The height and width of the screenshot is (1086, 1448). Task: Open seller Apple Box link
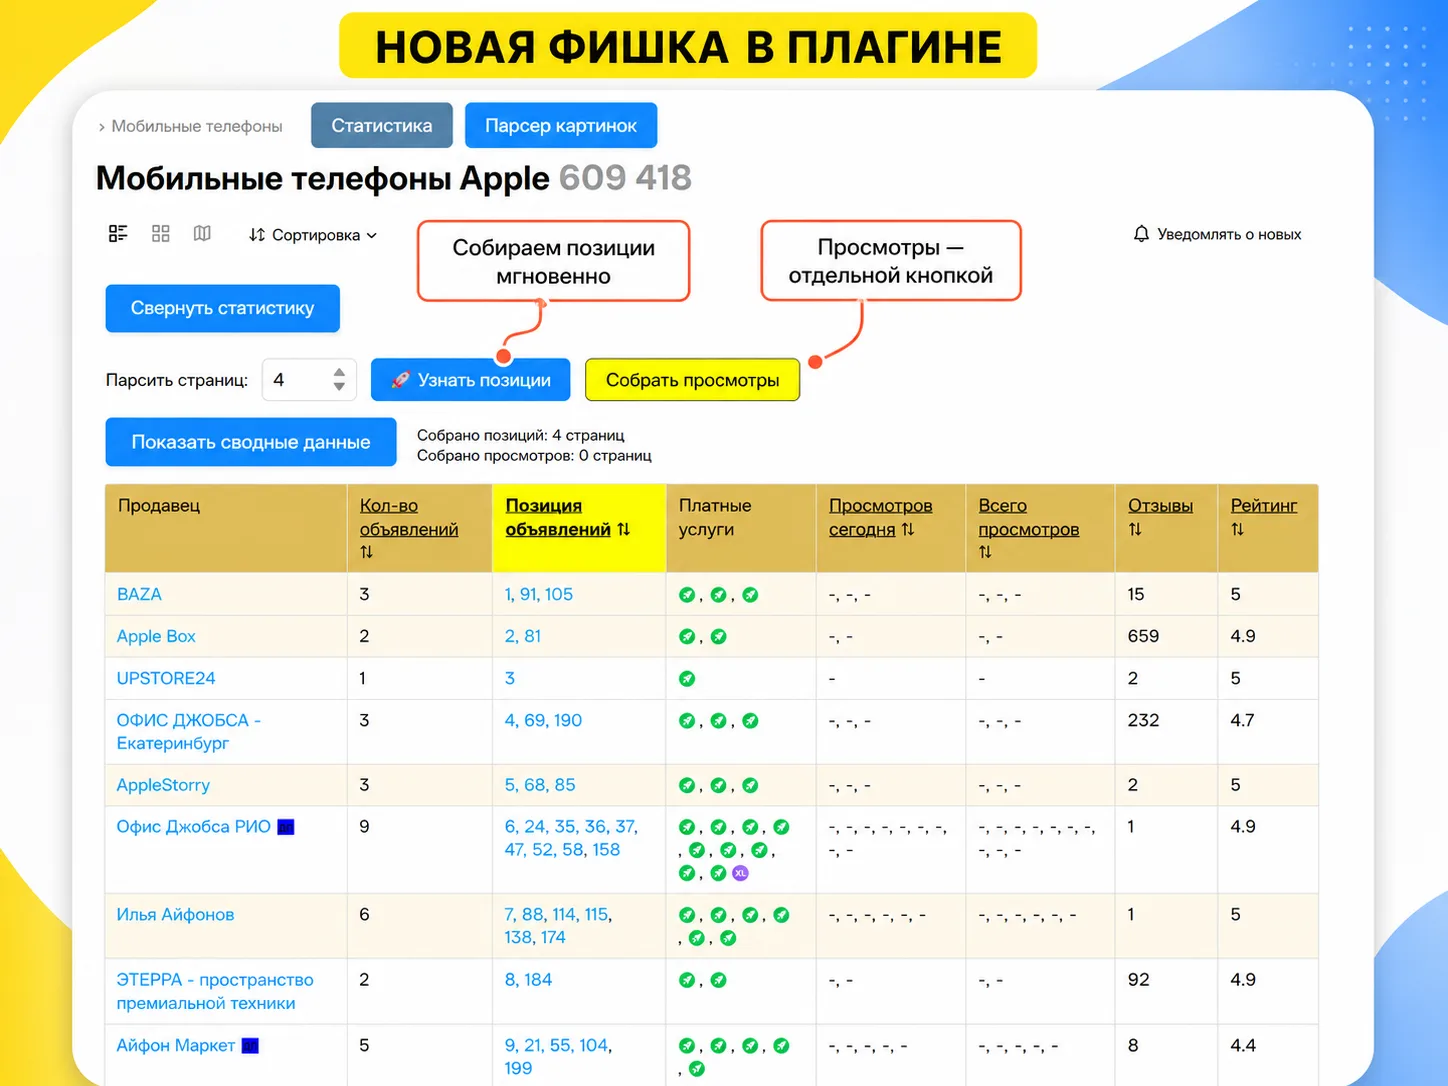point(156,636)
